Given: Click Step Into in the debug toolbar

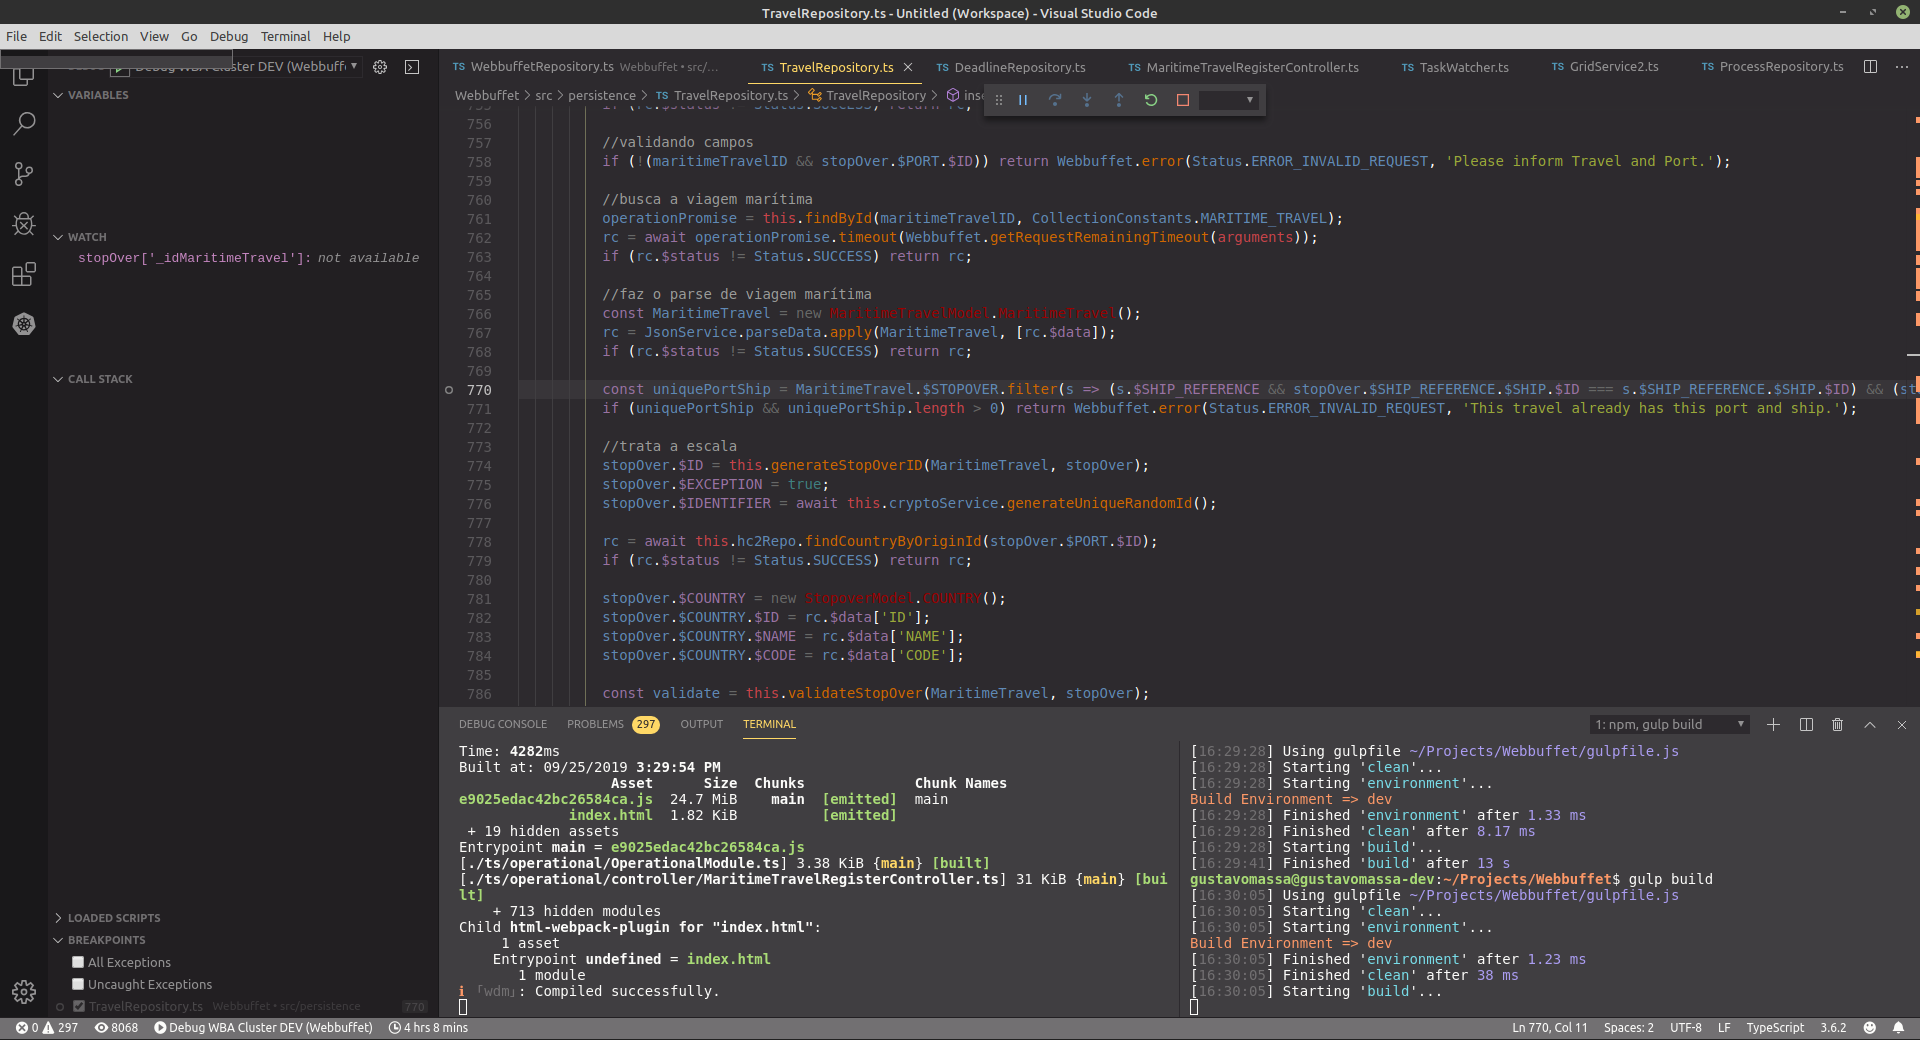Looking at the screenshot, I should (x=1087, y=100).
